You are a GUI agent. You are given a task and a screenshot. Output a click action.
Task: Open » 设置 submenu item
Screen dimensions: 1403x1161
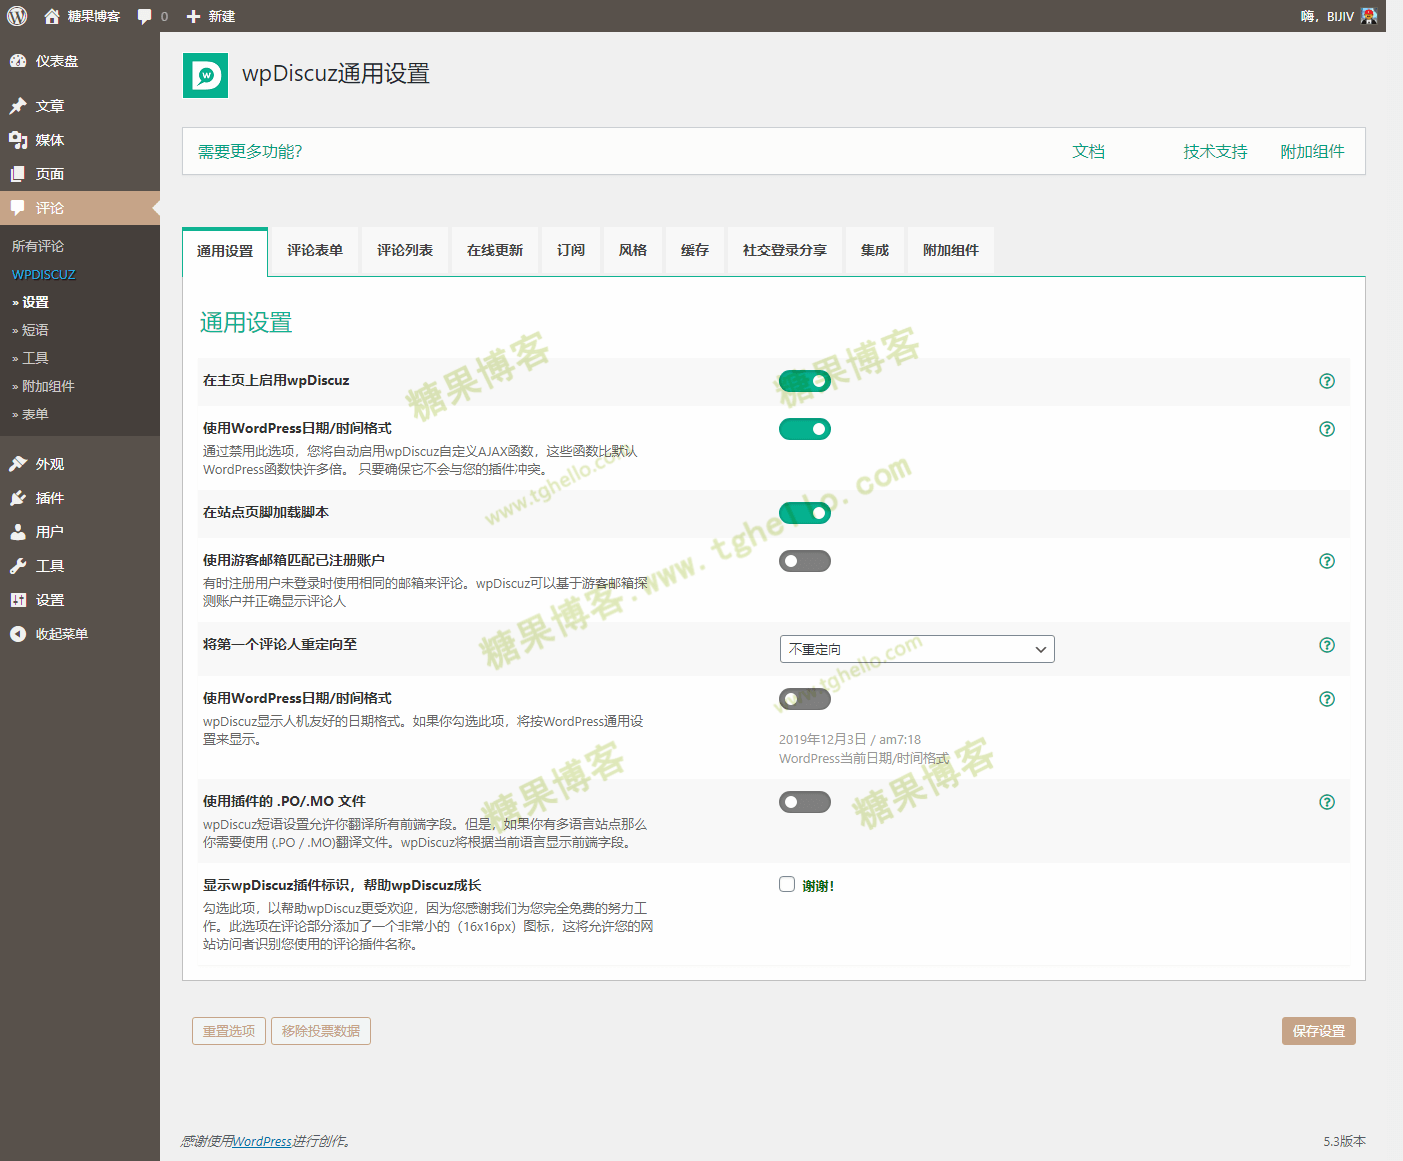click(30, 302)
